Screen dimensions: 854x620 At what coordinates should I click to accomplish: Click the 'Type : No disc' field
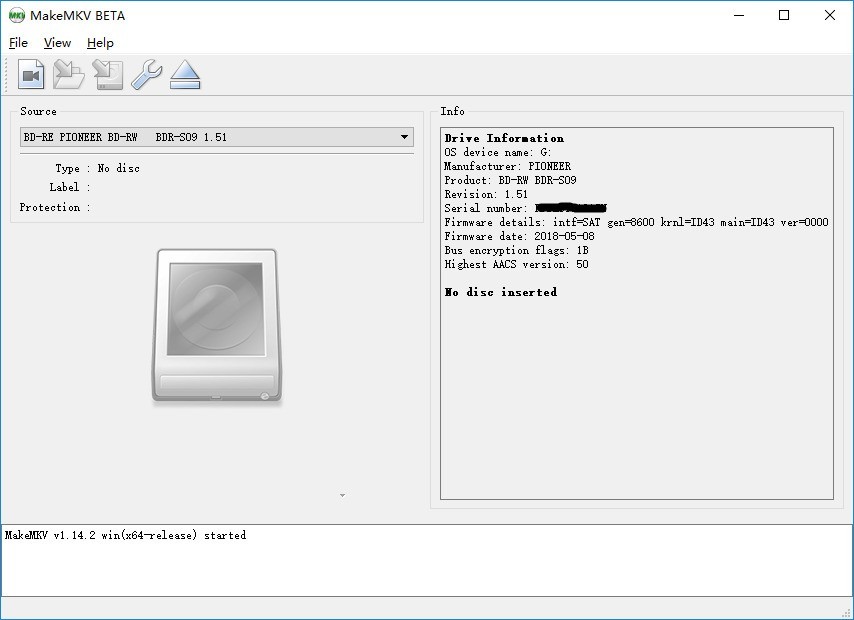[97, 168]
